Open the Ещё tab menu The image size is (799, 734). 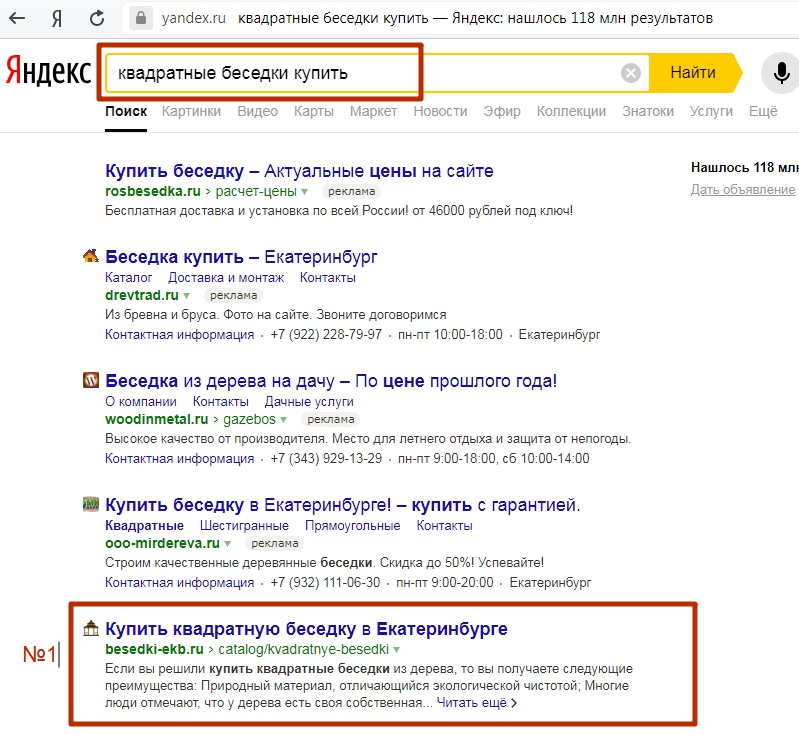click(x=763, y=111)
